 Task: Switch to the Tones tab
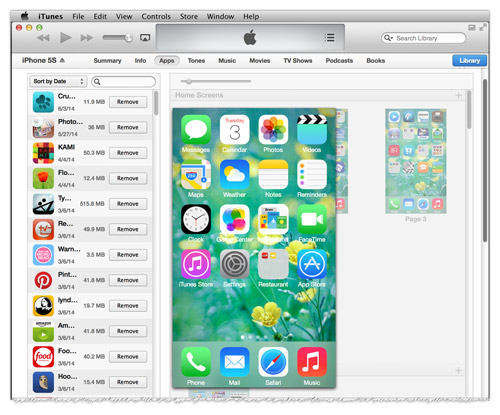pyautogui.click(x=196, y=61)
